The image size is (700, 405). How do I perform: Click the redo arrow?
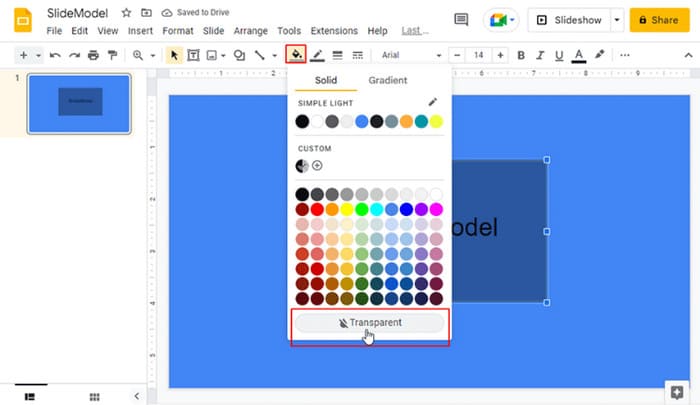(74, 55)
